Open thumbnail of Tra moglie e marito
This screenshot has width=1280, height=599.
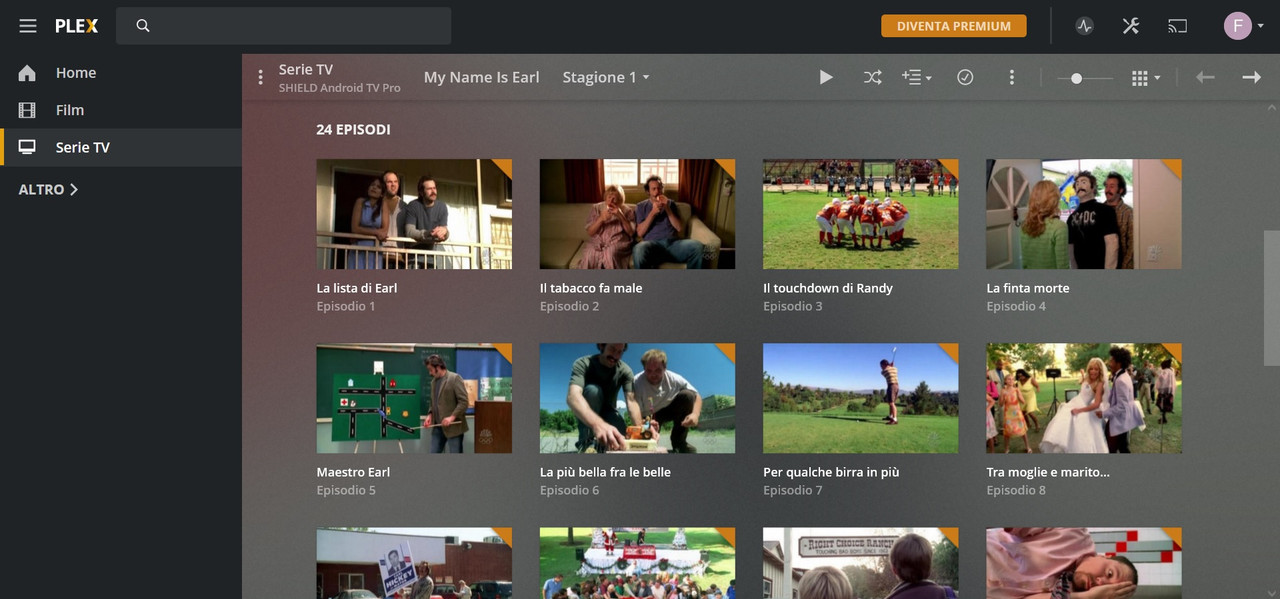[1084, 398]
